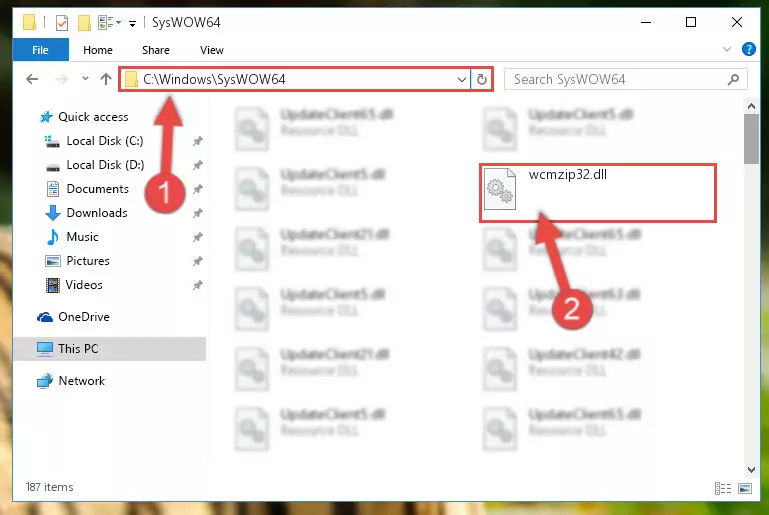The width and height of the screenshot is (769, 515).
Task: Select OneDrive in navigation pane
Action: (84, 317)
